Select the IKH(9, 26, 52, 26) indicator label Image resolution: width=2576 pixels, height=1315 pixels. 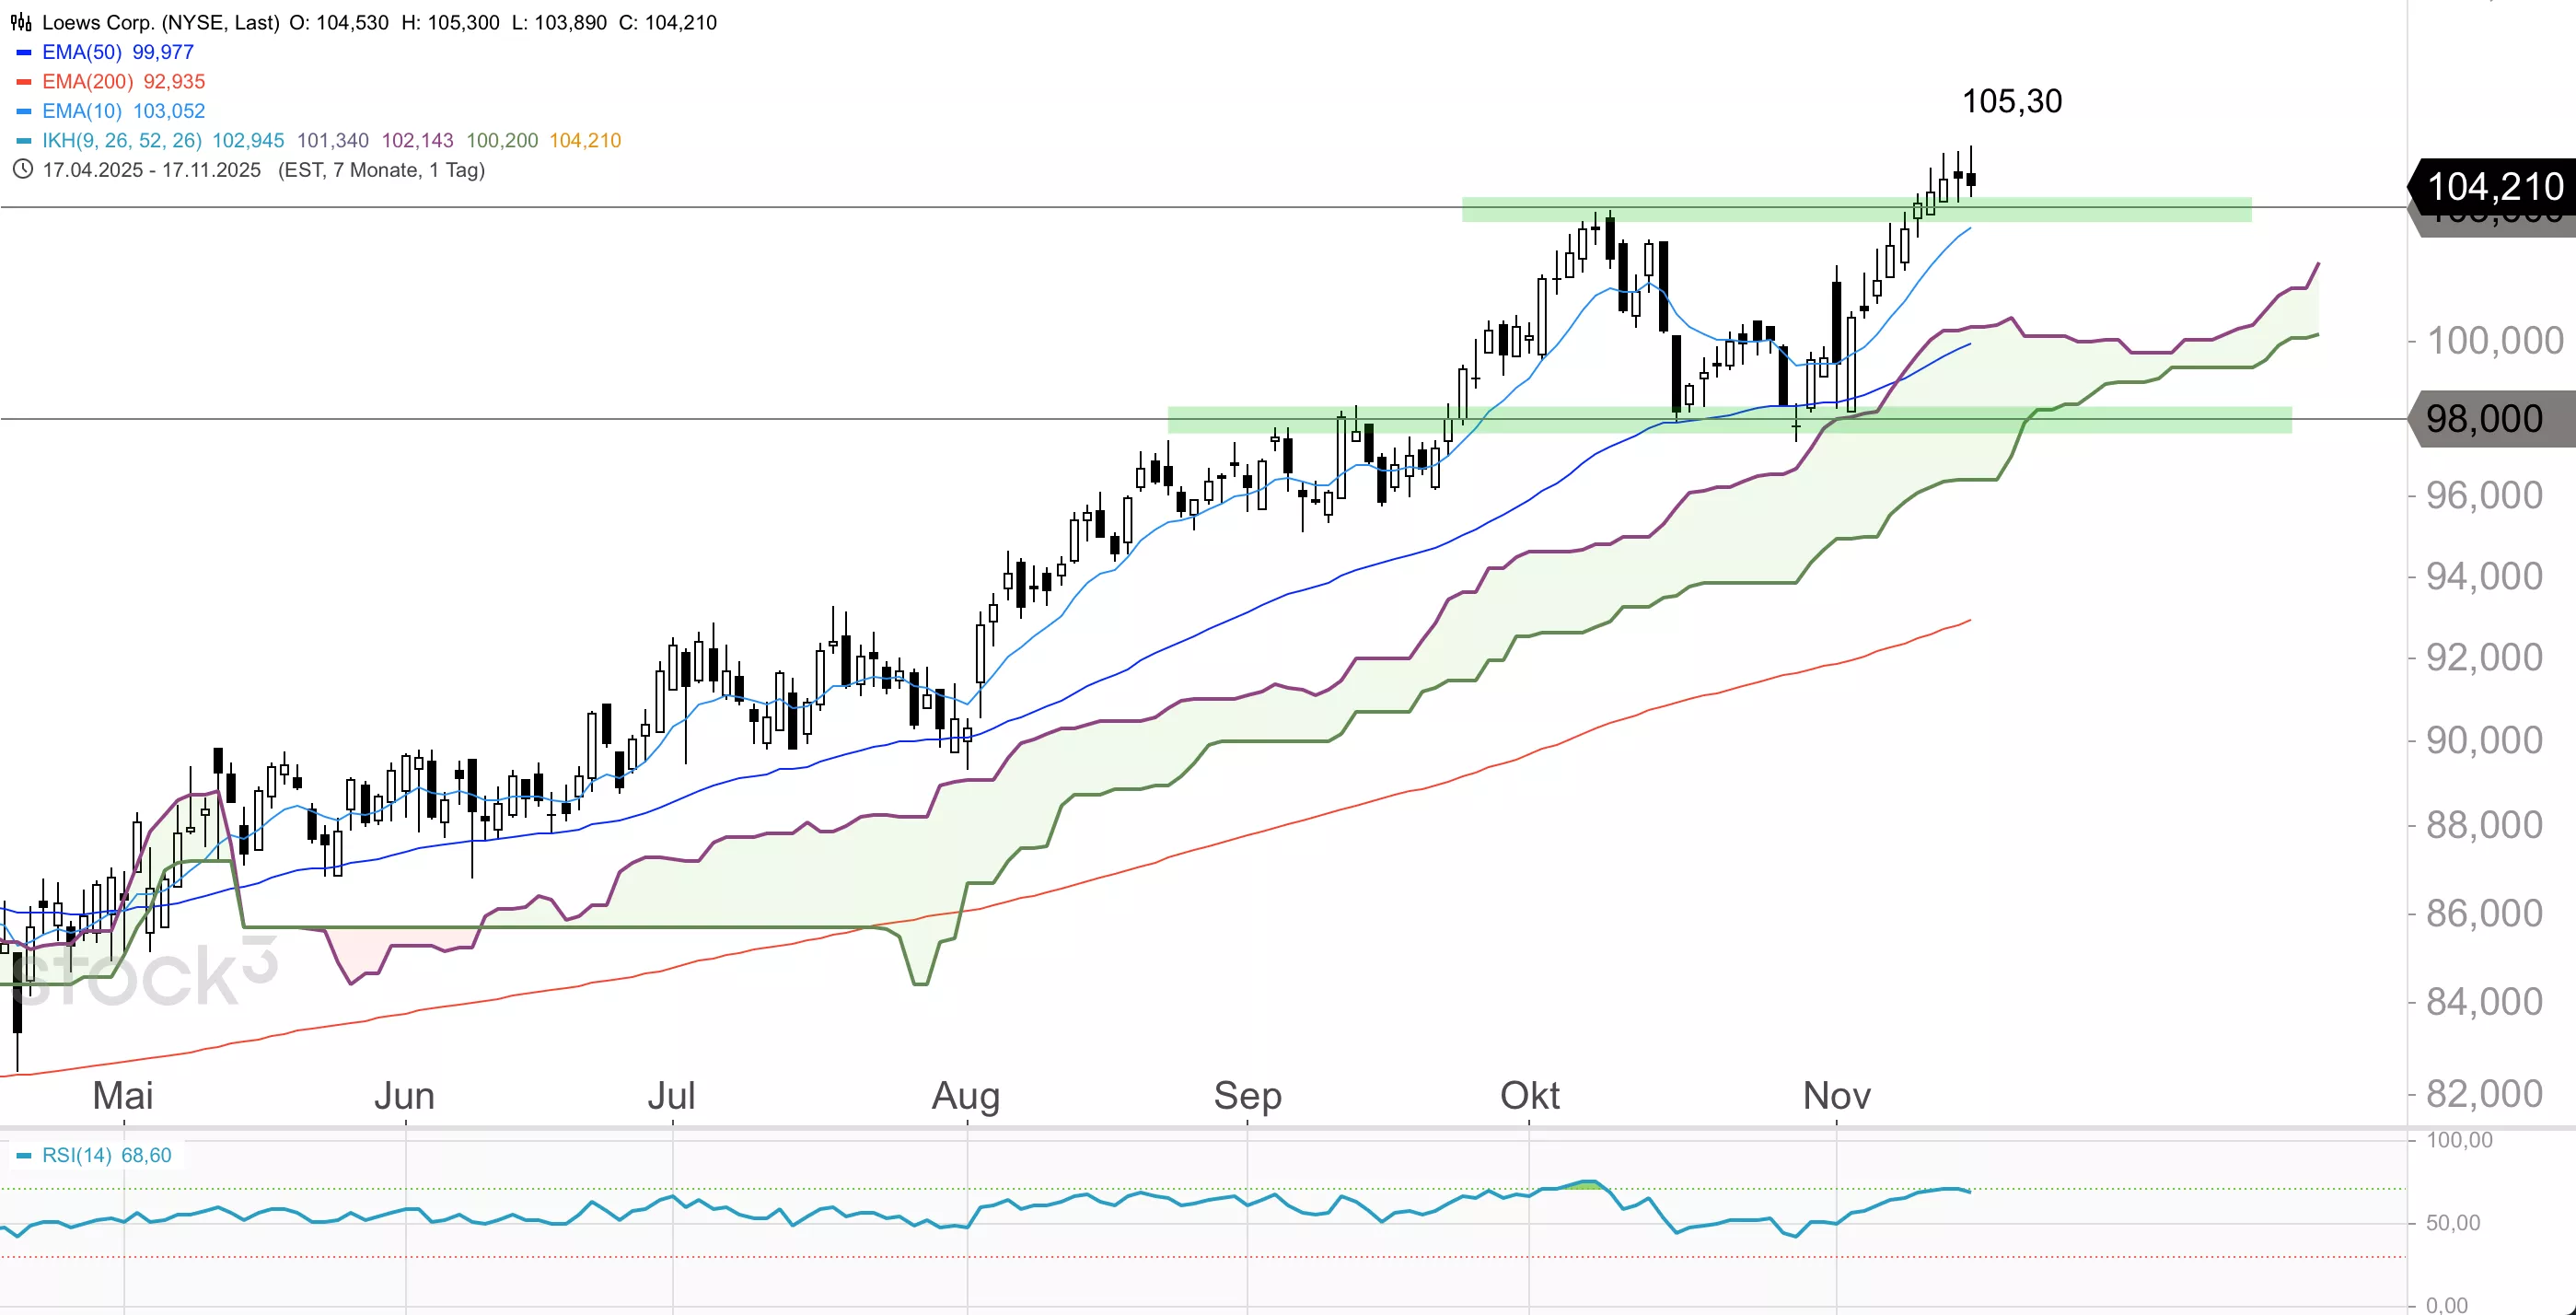(122, 141)
